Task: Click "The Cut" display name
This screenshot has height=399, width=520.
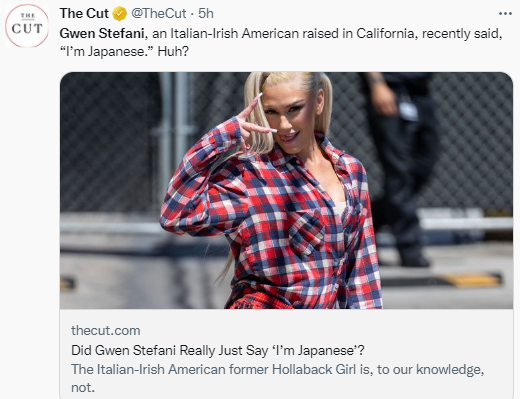Action: tap(84, 14)
